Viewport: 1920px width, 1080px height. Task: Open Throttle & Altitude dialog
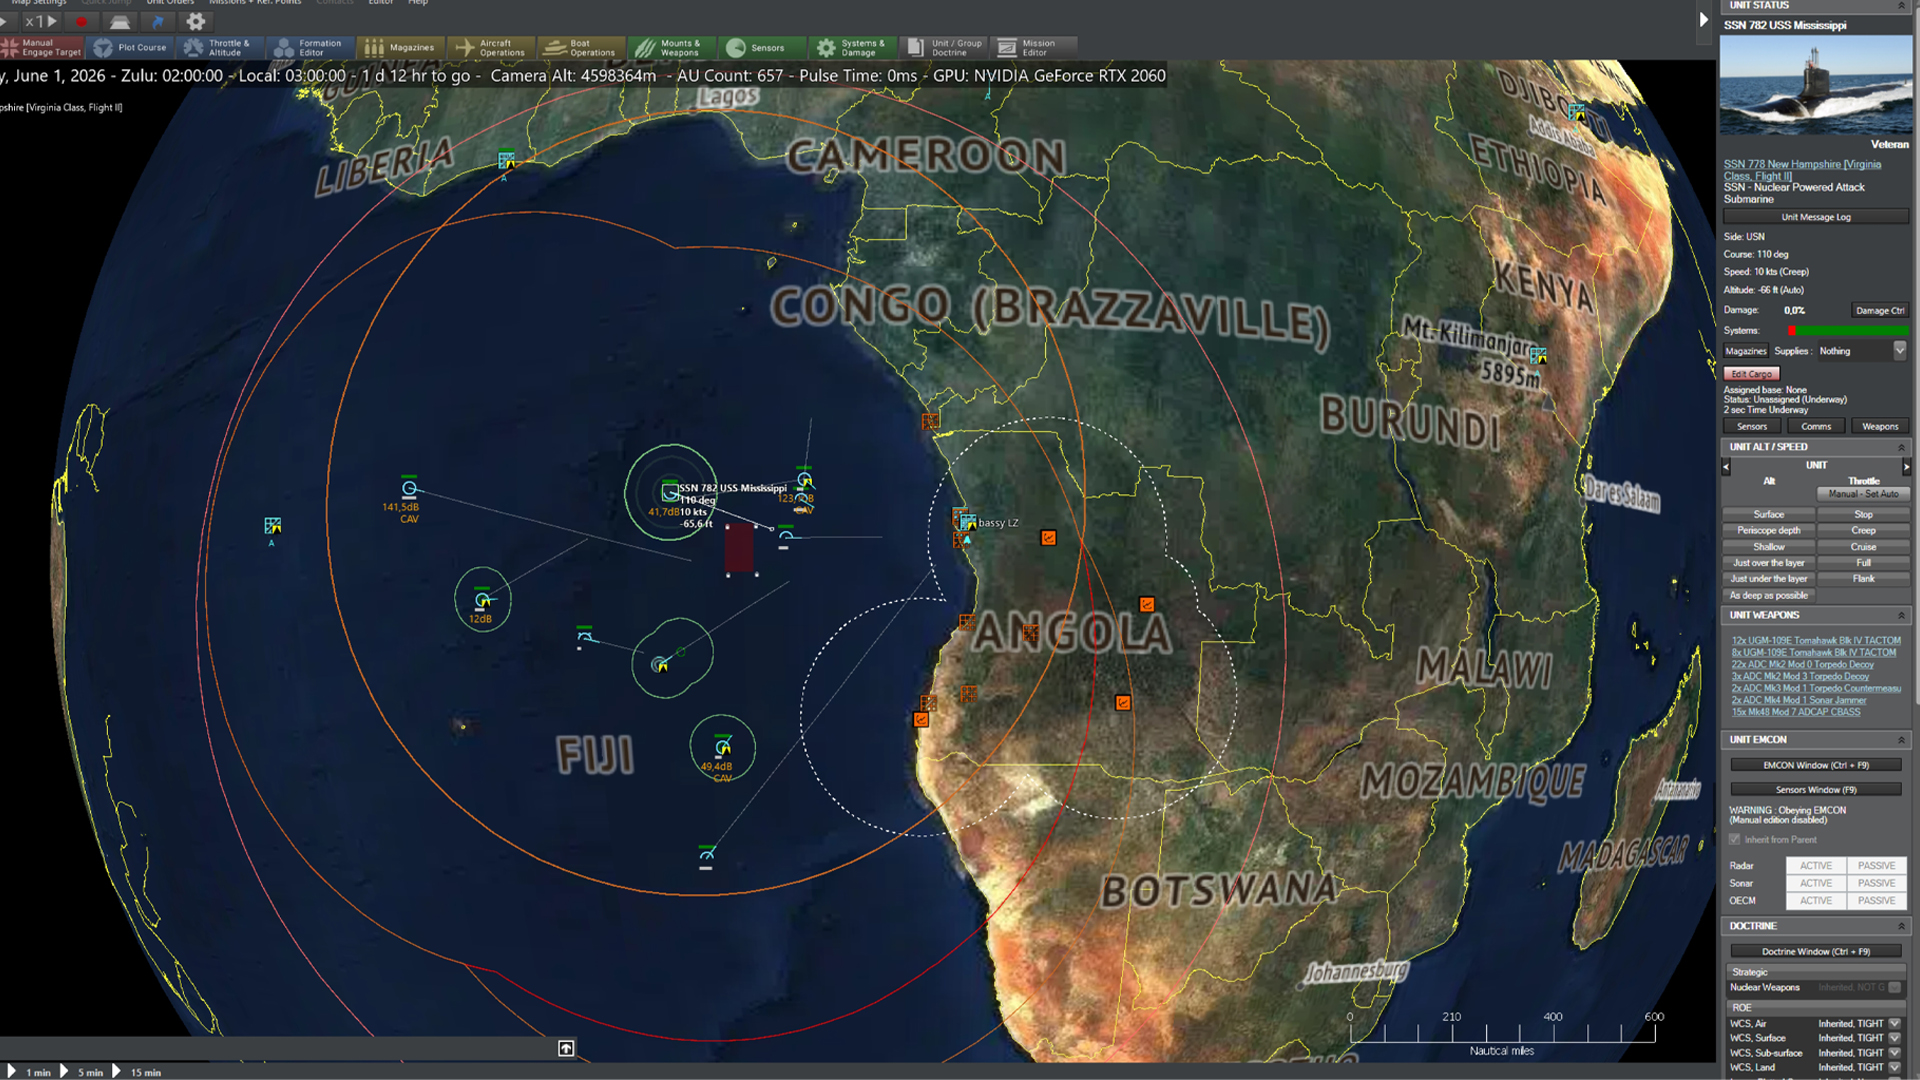point(220,47)
